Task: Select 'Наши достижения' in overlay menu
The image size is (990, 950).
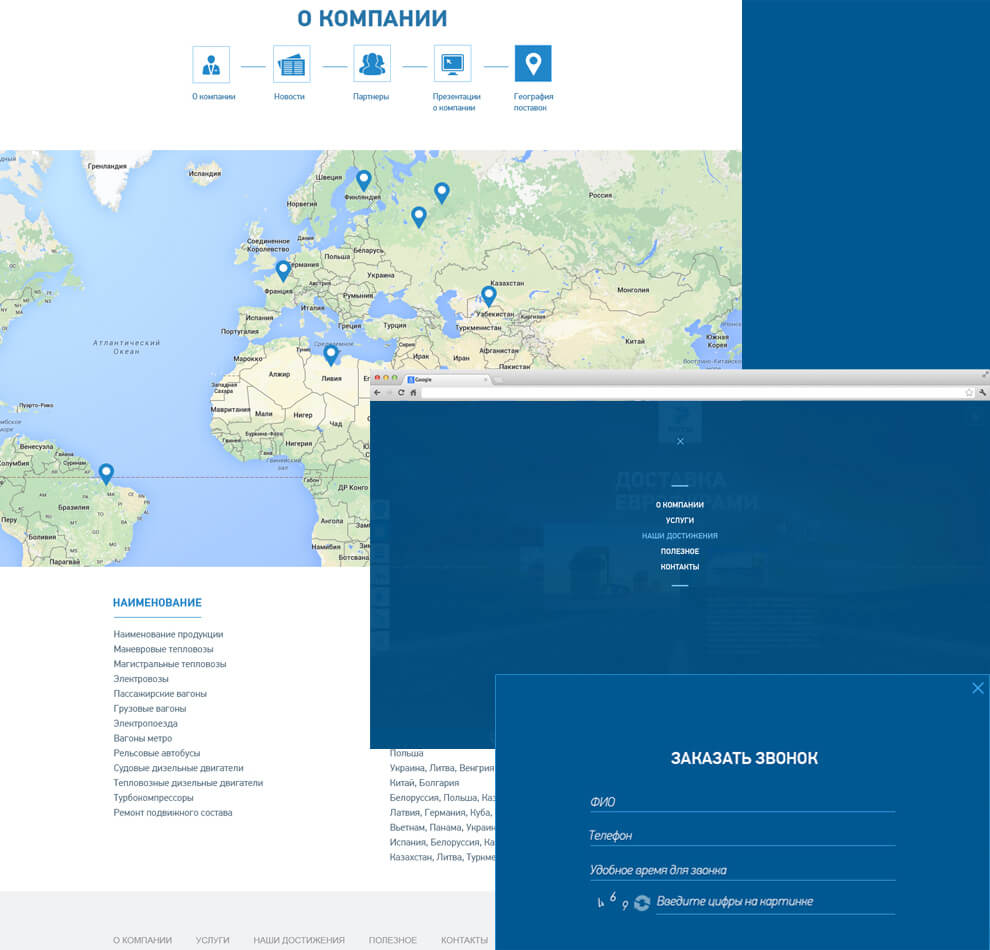Action: [679, 536]
